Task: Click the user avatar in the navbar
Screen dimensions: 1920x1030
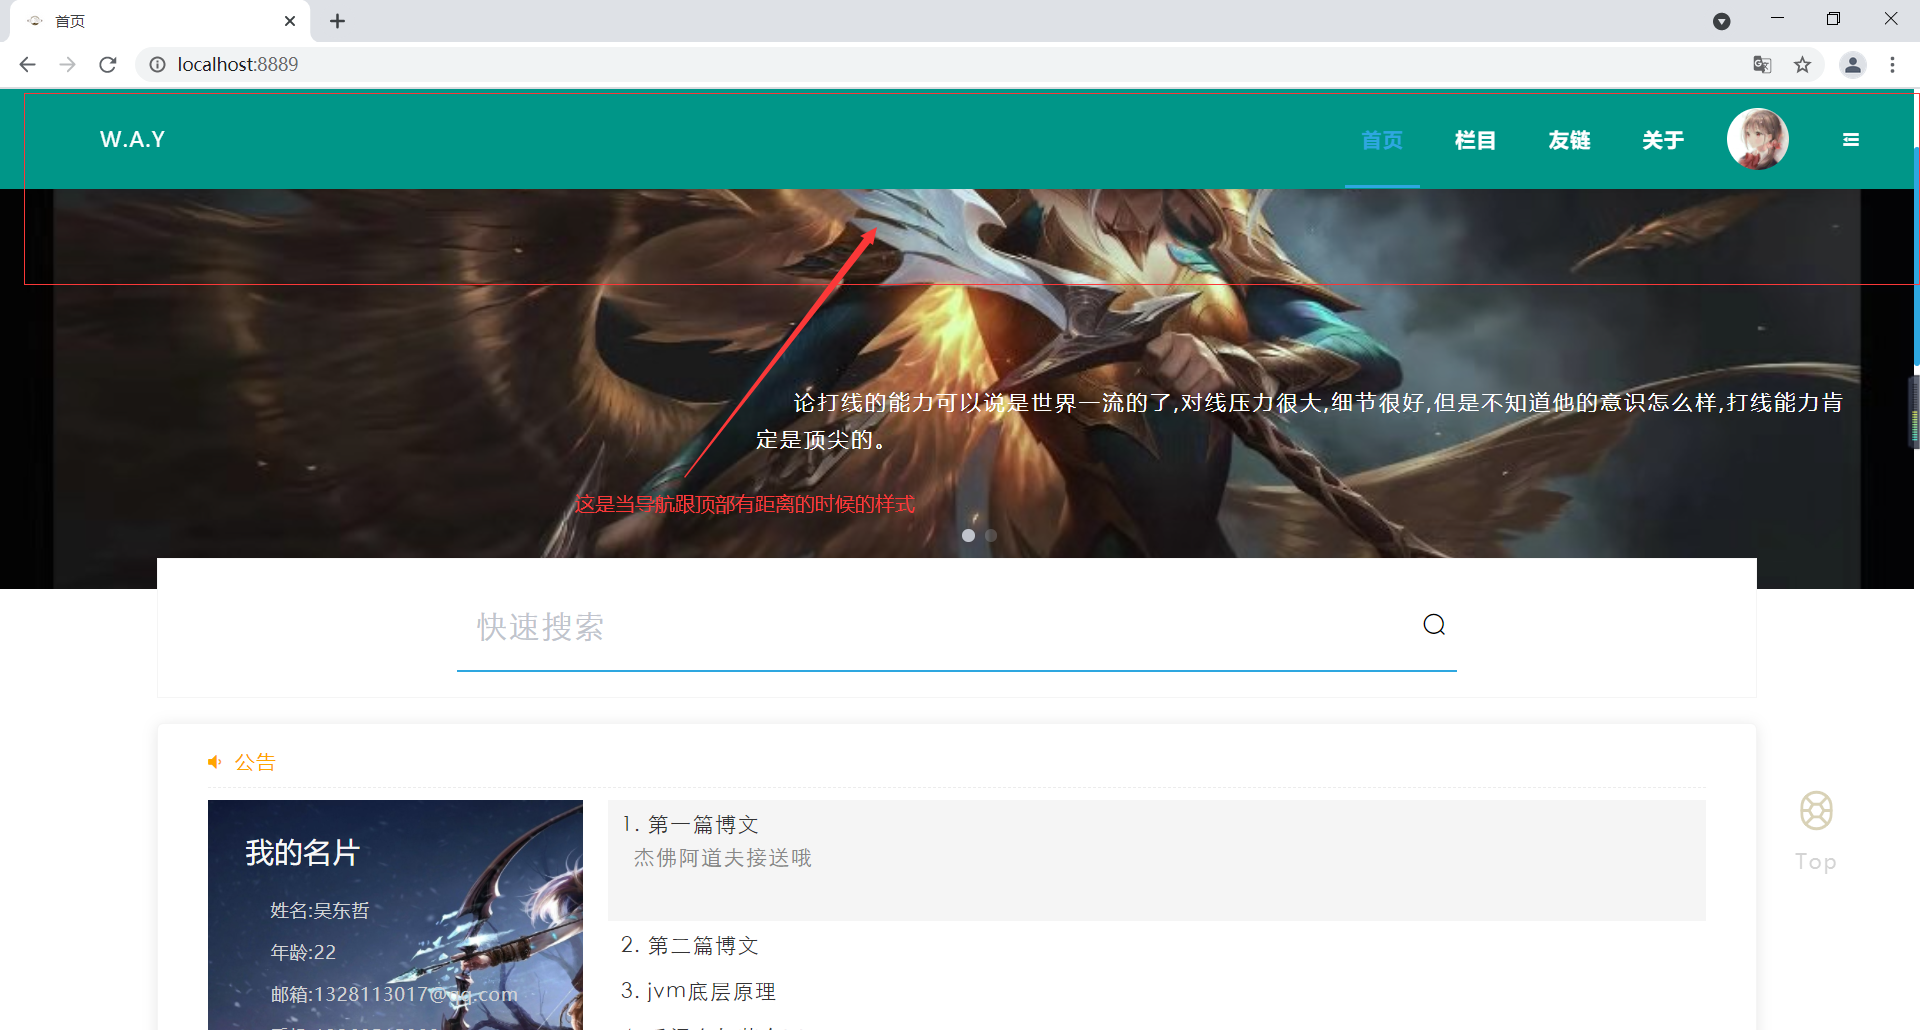Action: coord(1757,139)
